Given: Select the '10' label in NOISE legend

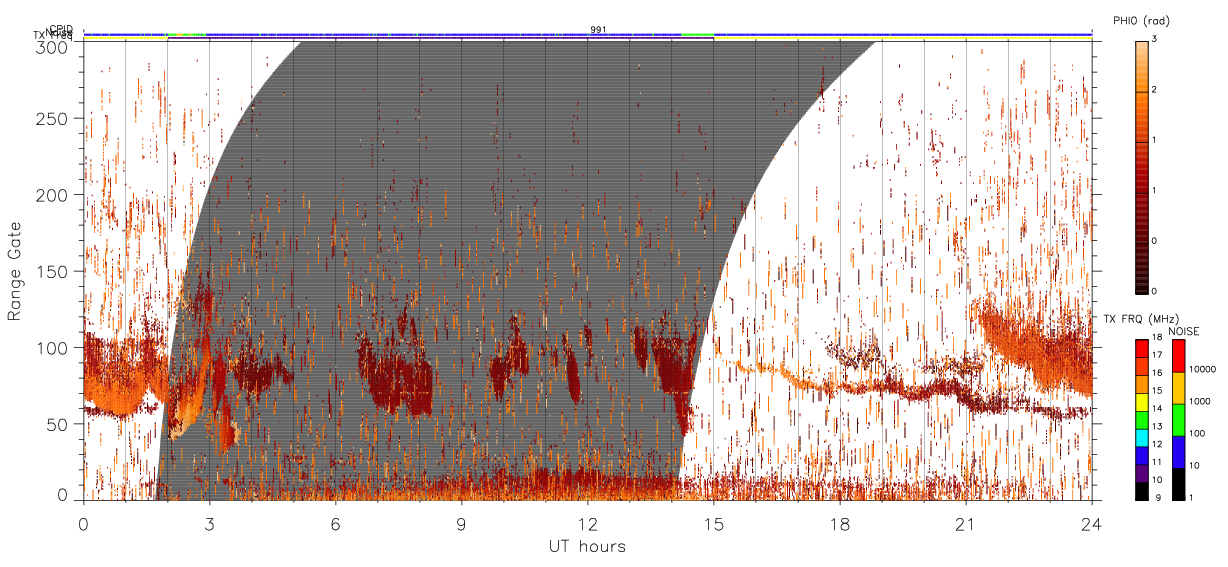Looking at the screenshot, I should tap(1194, 468).
